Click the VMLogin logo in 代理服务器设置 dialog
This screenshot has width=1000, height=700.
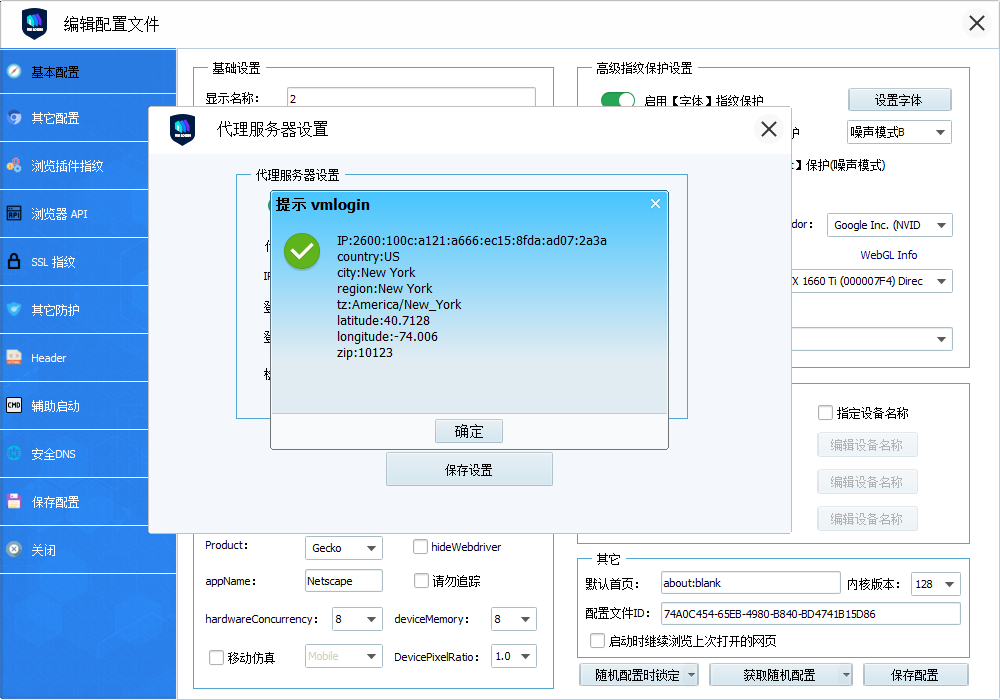(182, 129)
